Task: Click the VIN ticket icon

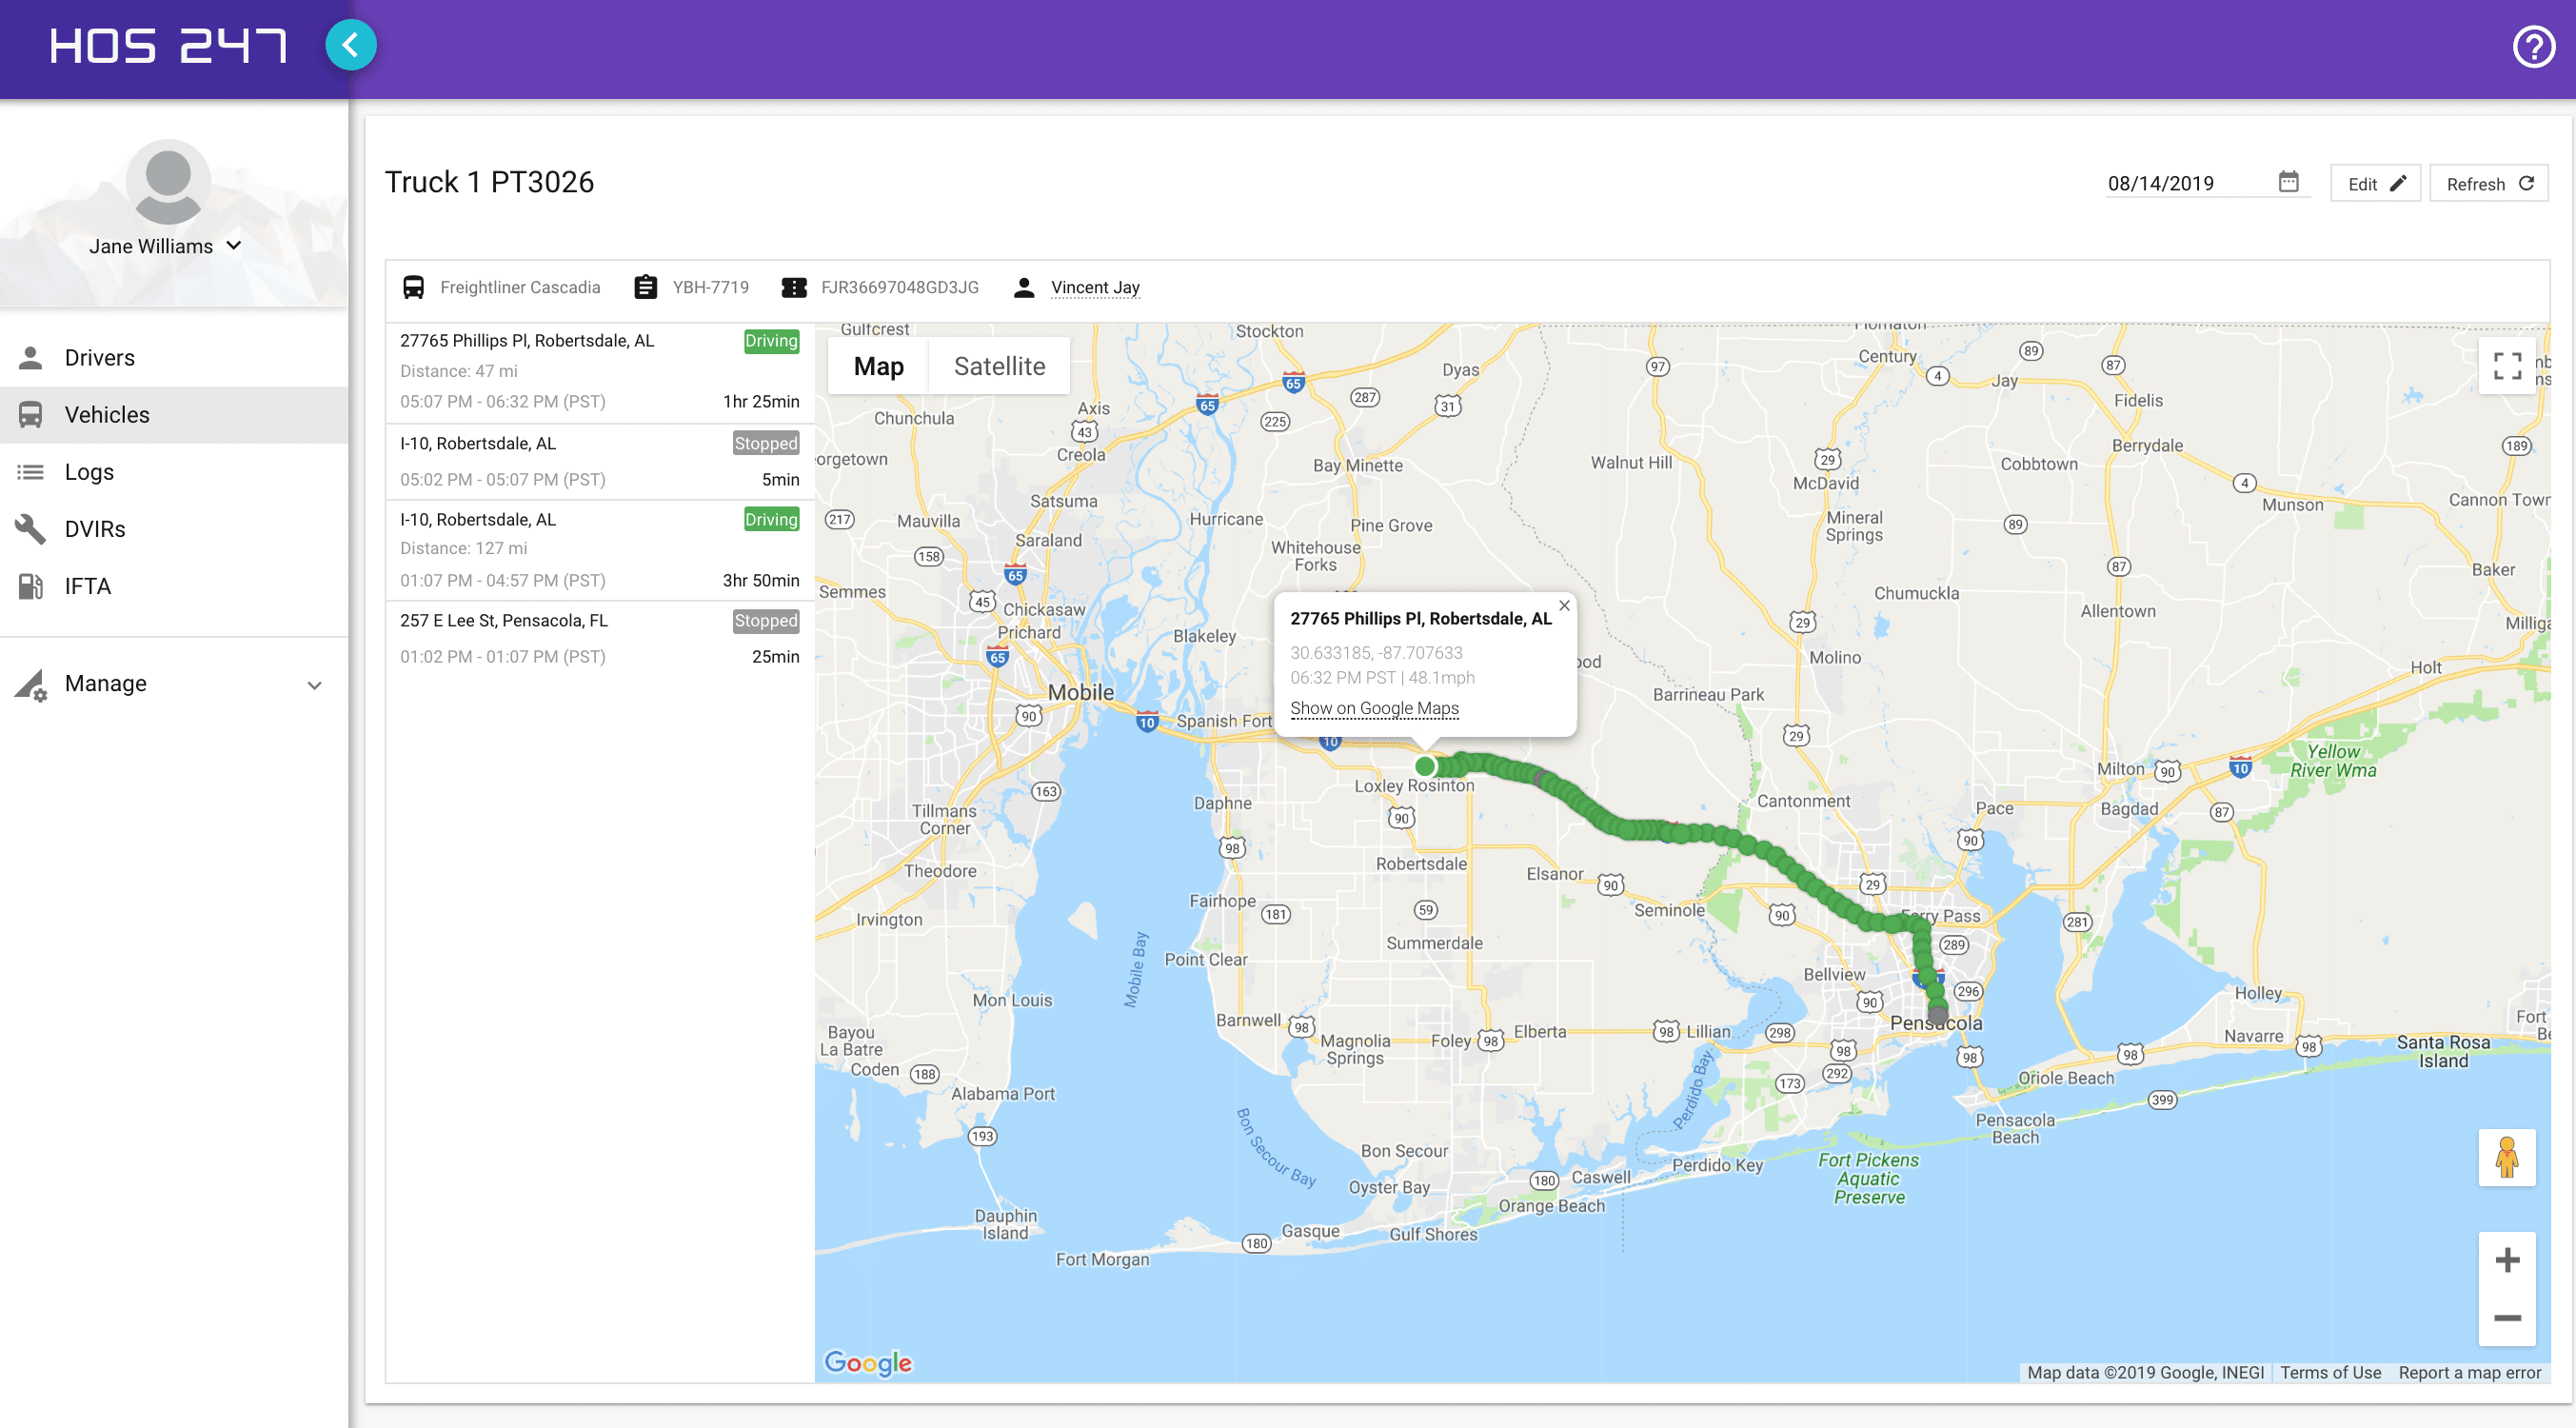Action: [794, 287]
